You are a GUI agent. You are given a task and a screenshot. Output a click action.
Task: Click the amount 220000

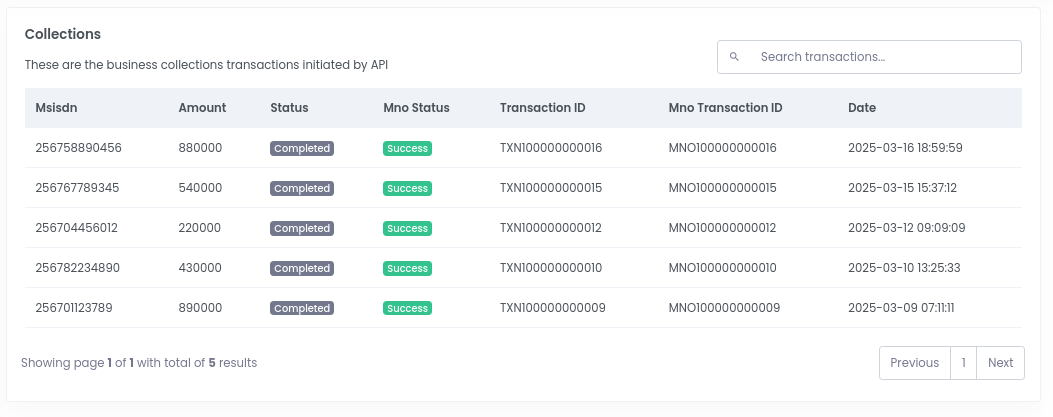(199, 228)
